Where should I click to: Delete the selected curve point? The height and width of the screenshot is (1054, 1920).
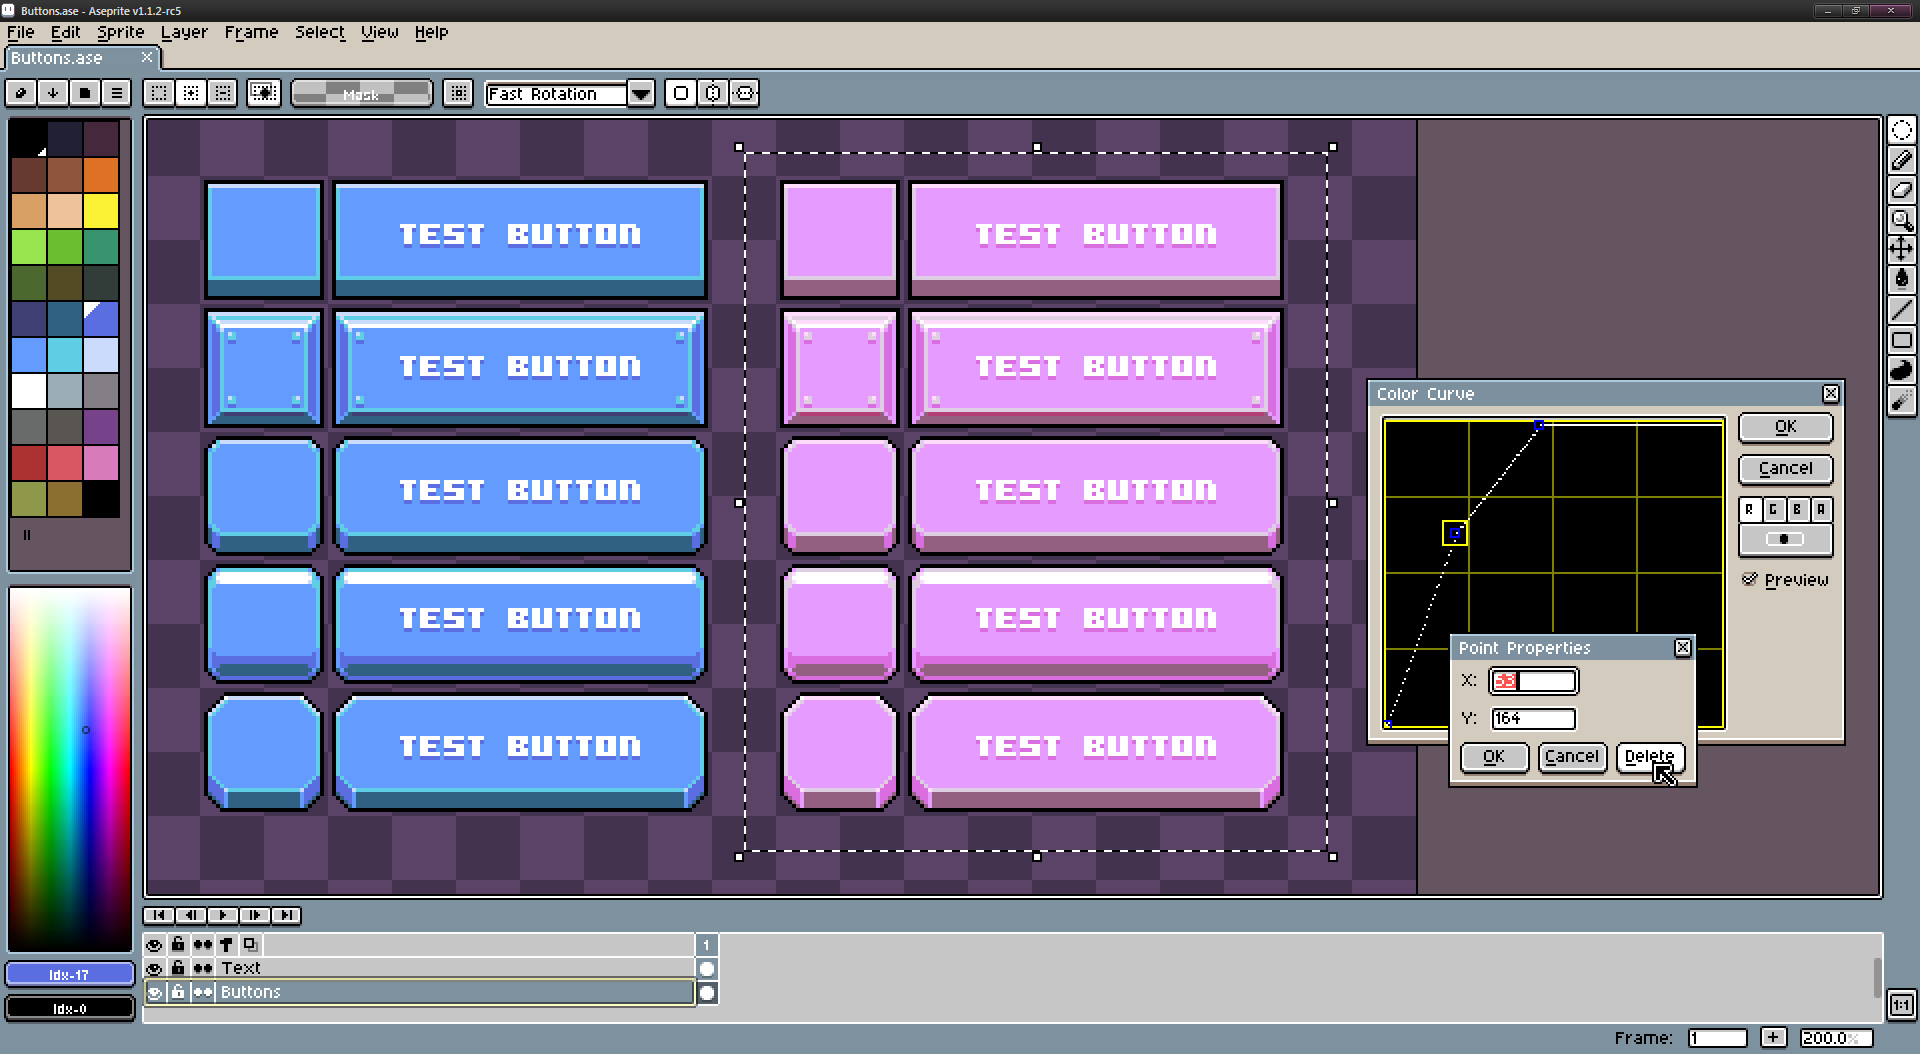(x=1649, y=757)
